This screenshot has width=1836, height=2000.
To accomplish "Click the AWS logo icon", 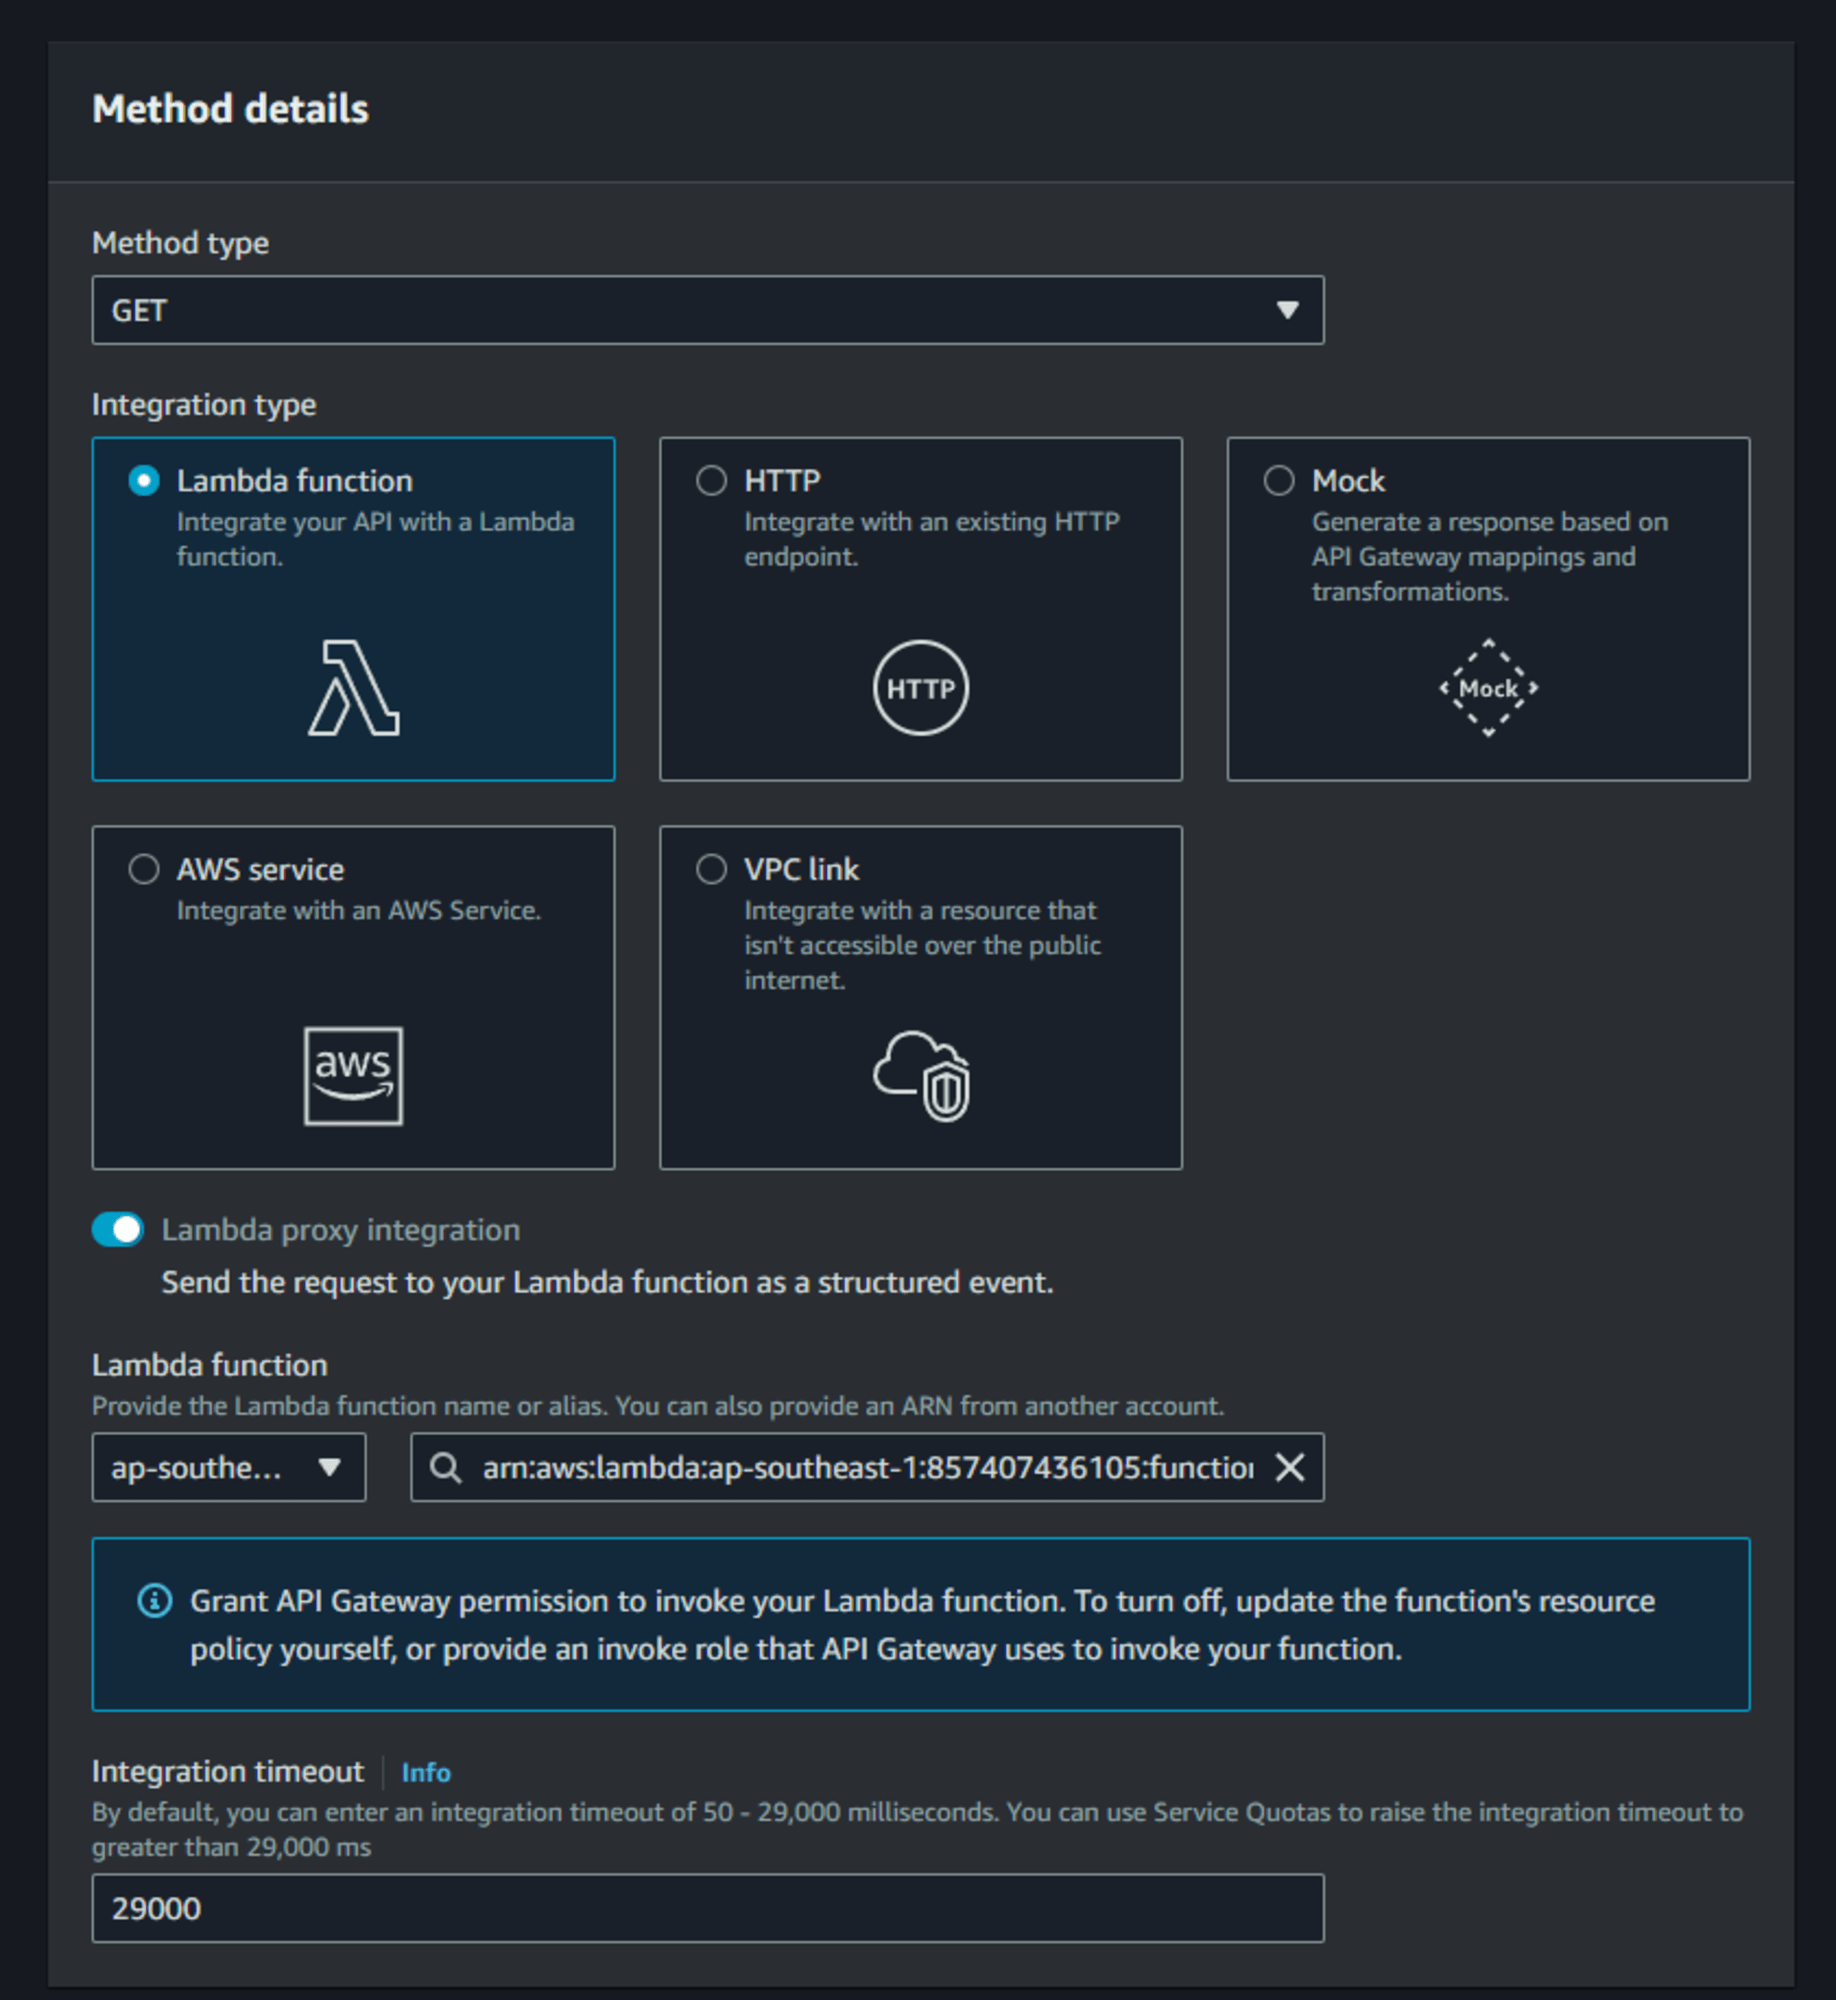I will pos(353,1076).
